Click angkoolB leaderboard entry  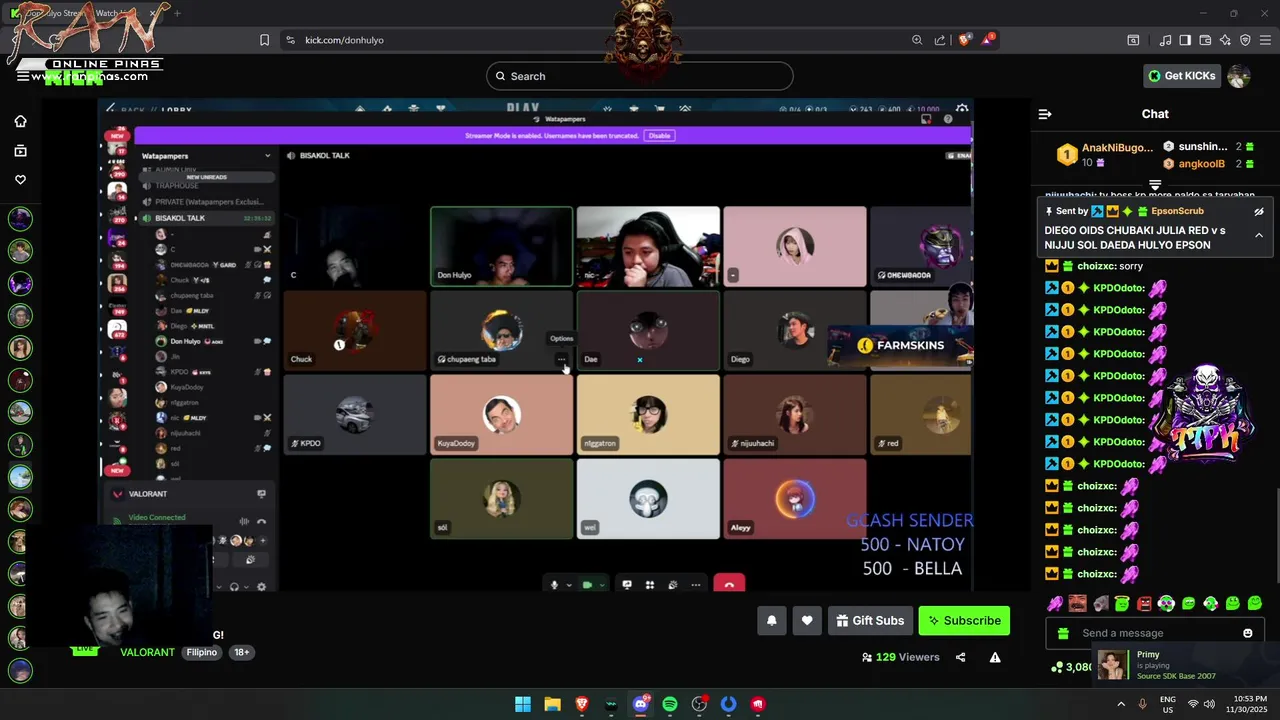[x=1201, y=164]
